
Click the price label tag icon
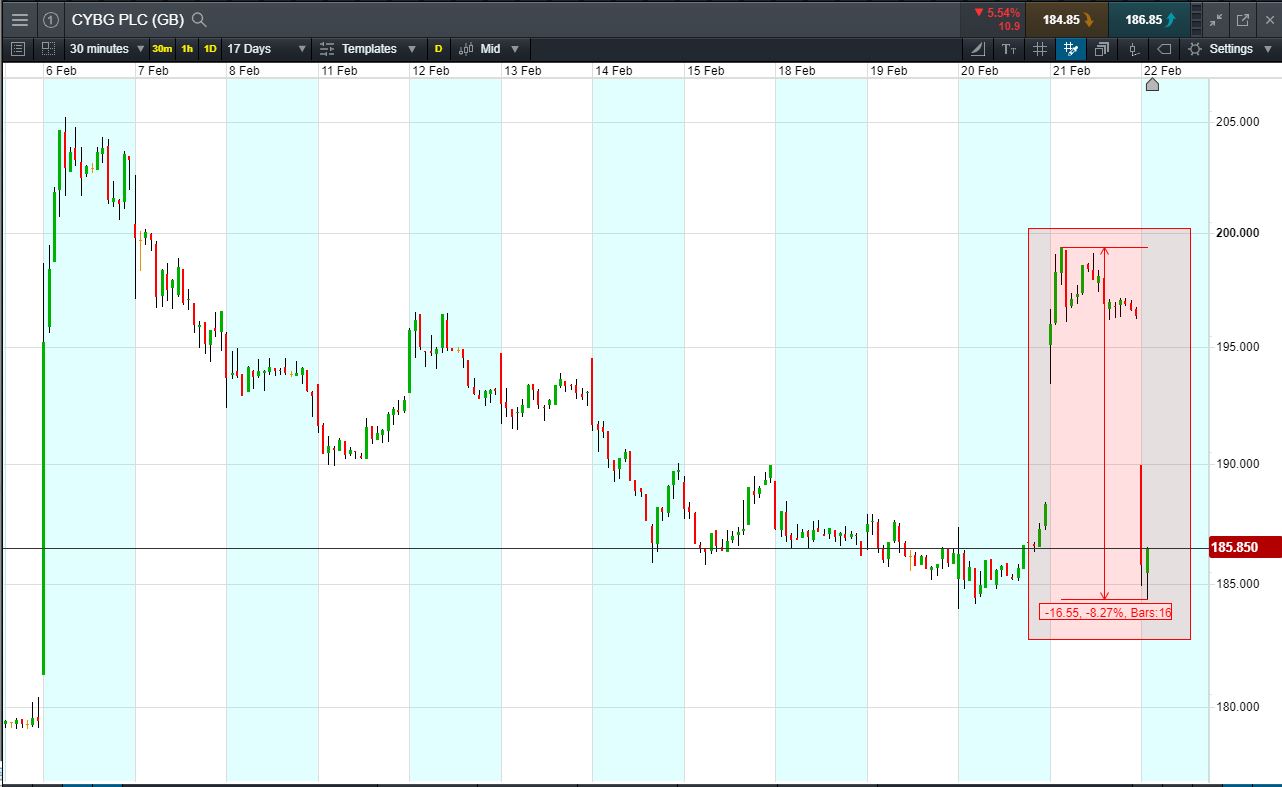coord(1164,49)
